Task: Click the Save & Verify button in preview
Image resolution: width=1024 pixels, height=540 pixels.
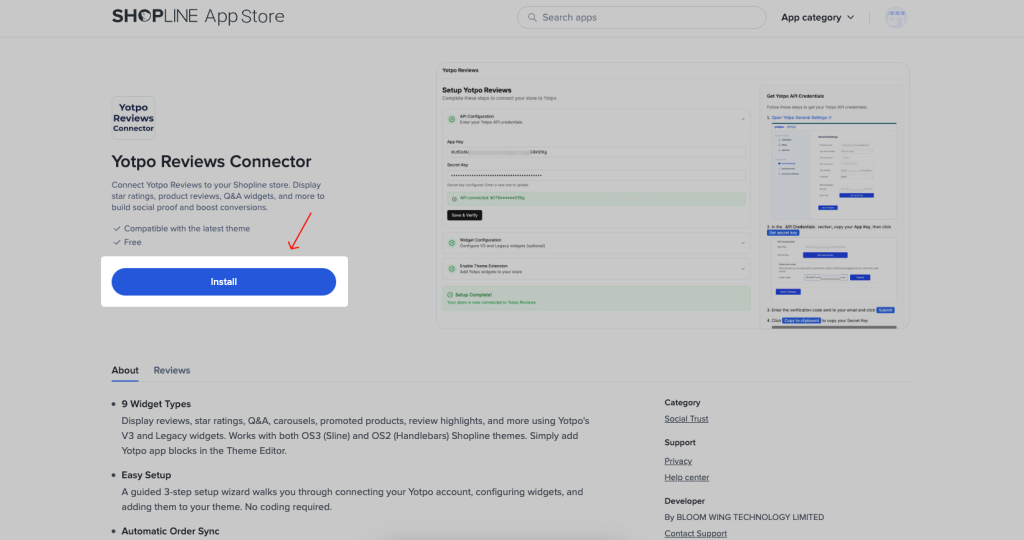Action: coord(463,215)
